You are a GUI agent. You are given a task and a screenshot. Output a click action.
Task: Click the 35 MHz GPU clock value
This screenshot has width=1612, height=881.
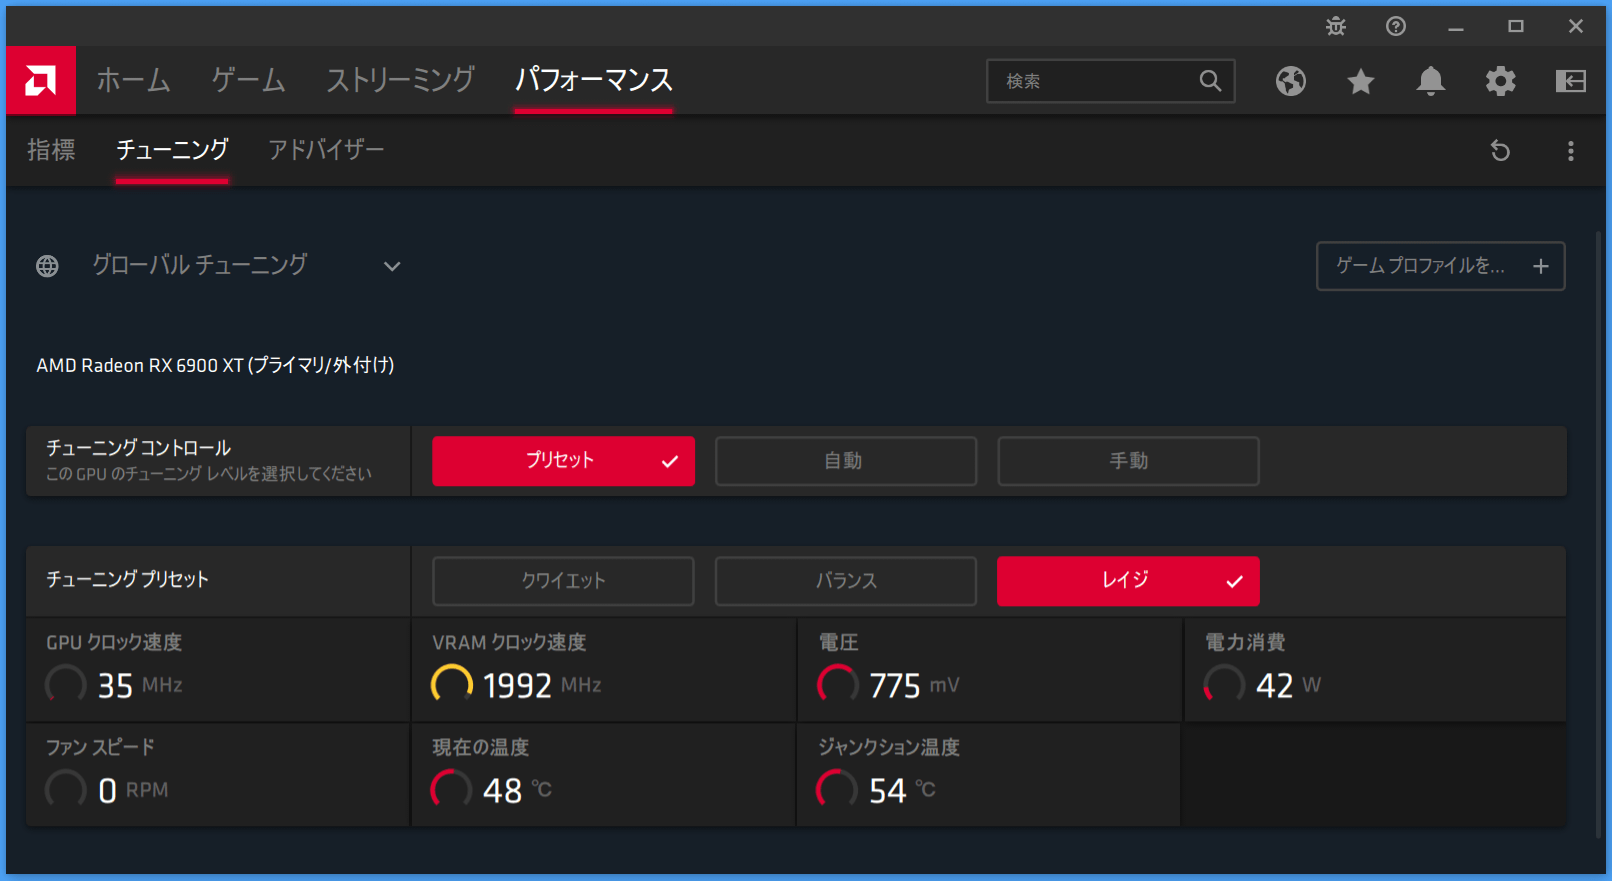pyautogui.click(x=140, y=685)
